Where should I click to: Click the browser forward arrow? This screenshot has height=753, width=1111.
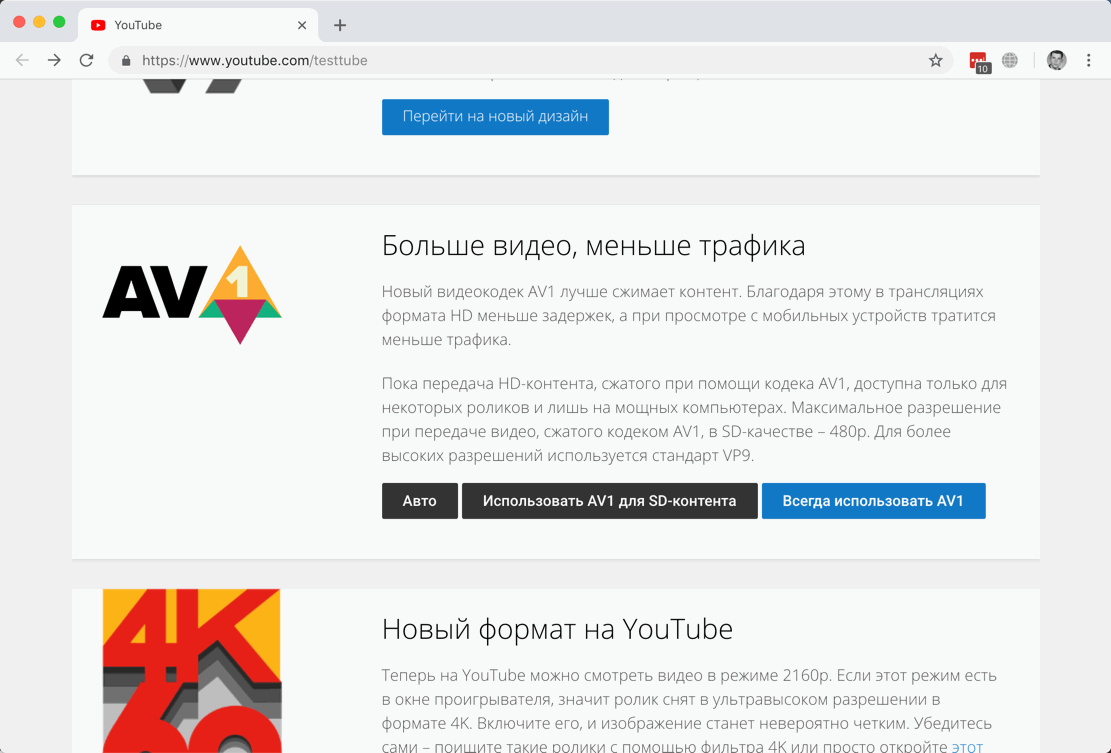[54, 60]
